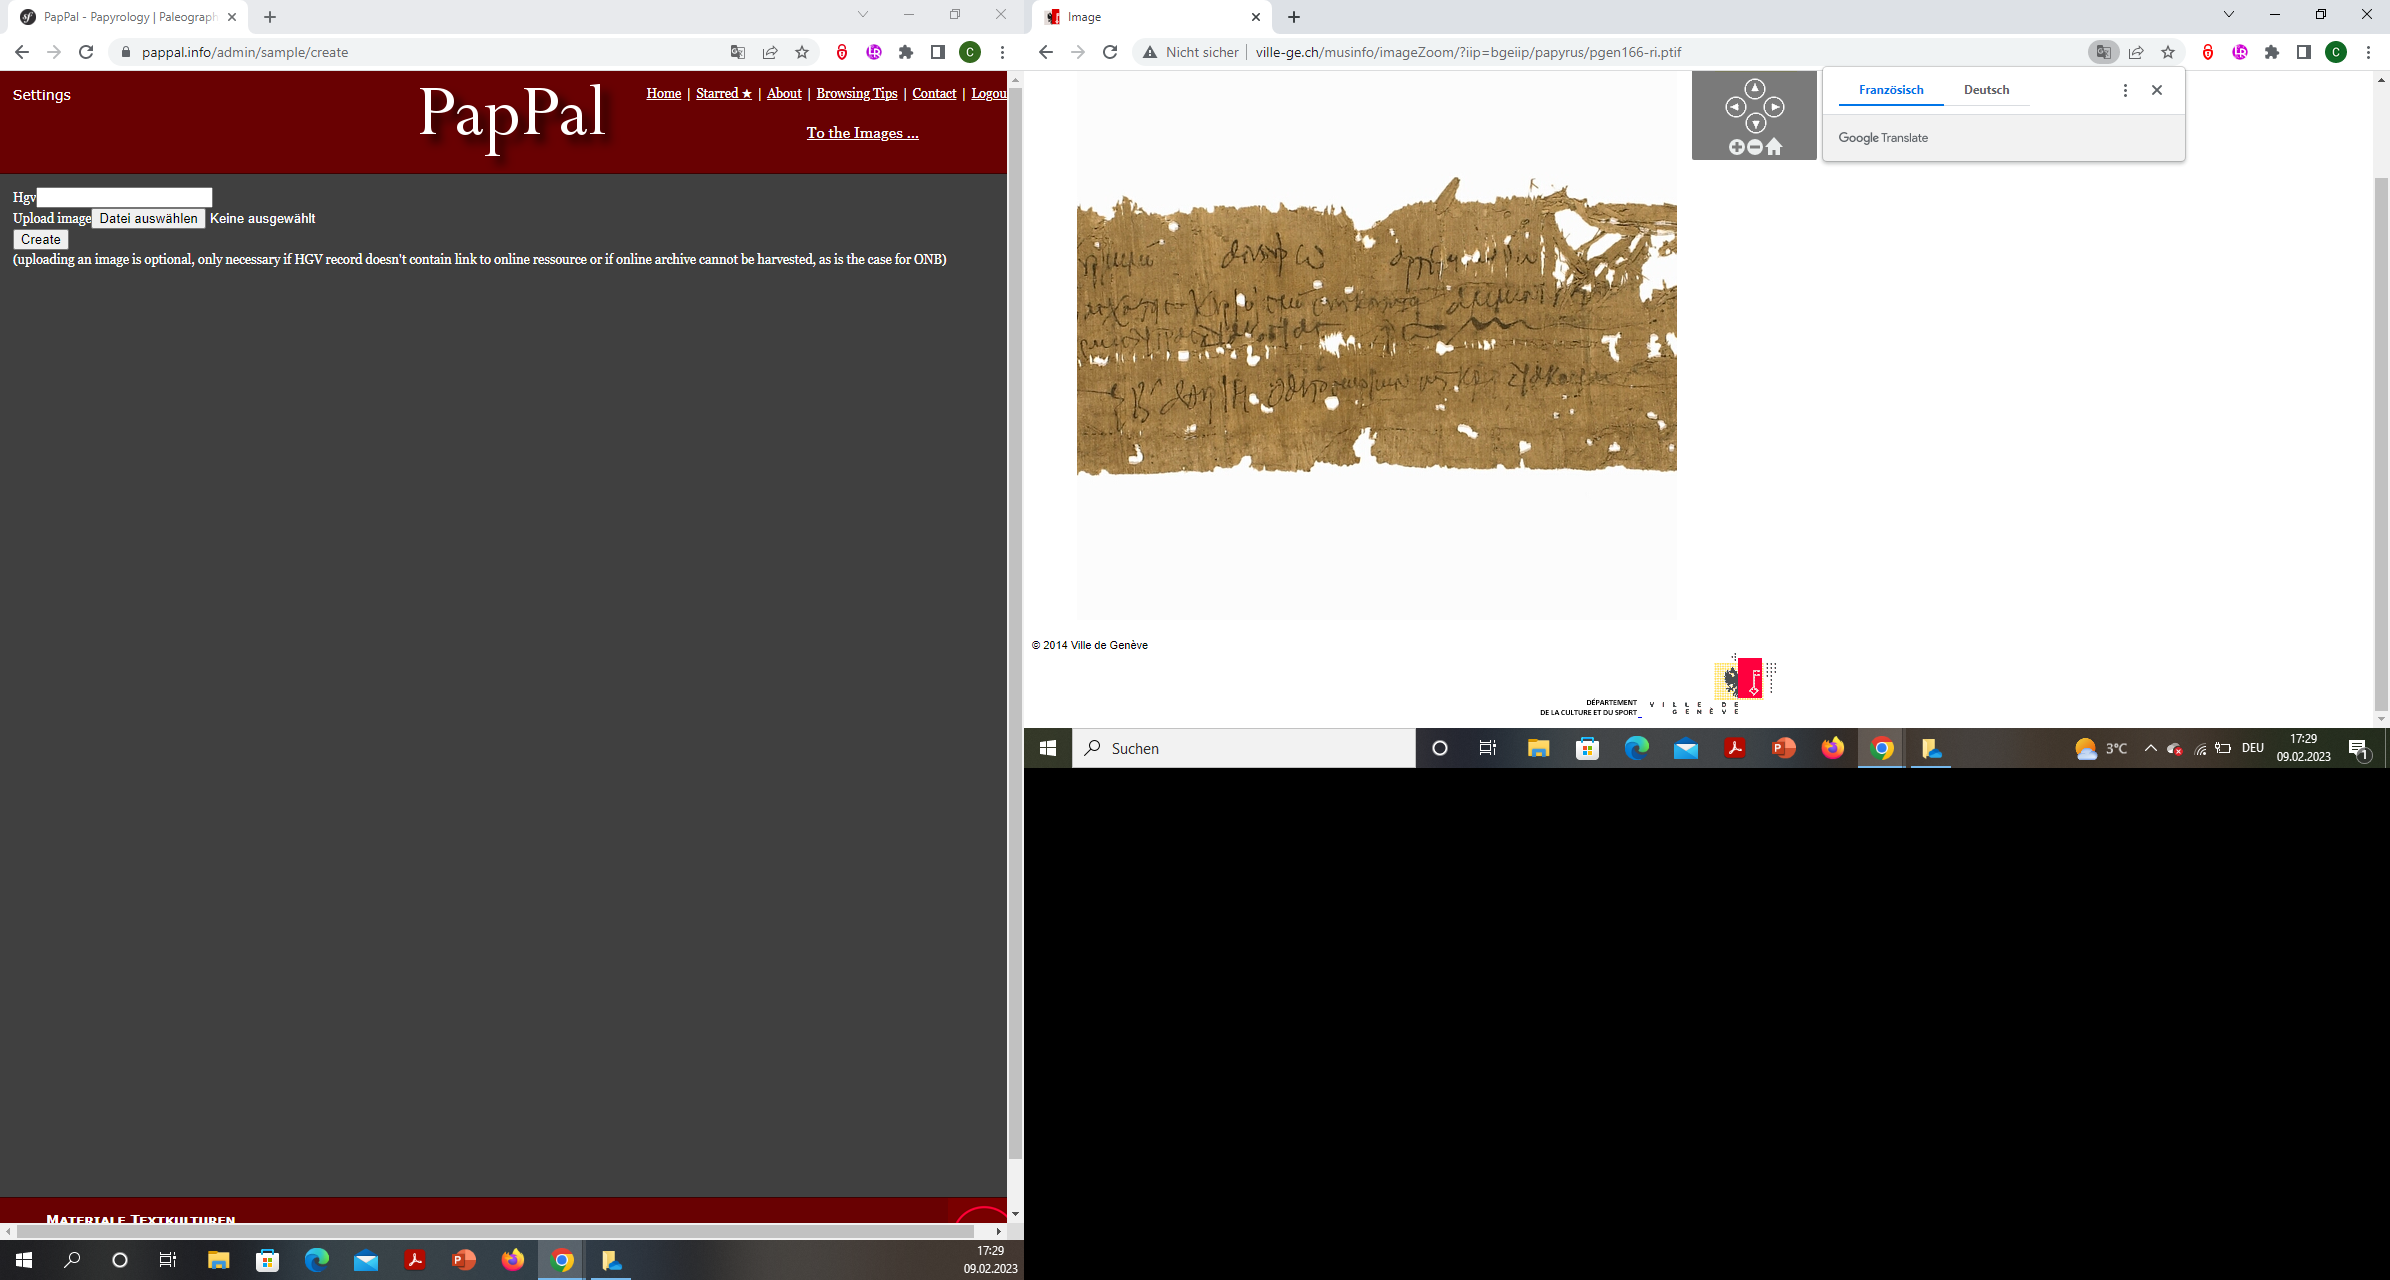Show hidden system tray icons chevron
This screenshot has width=2390, height=1280.
(2151, 748)
